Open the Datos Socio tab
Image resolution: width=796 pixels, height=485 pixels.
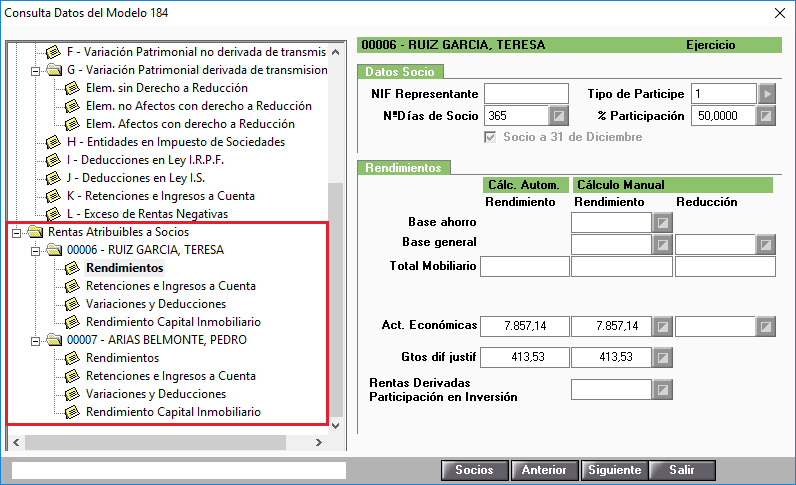400,72
